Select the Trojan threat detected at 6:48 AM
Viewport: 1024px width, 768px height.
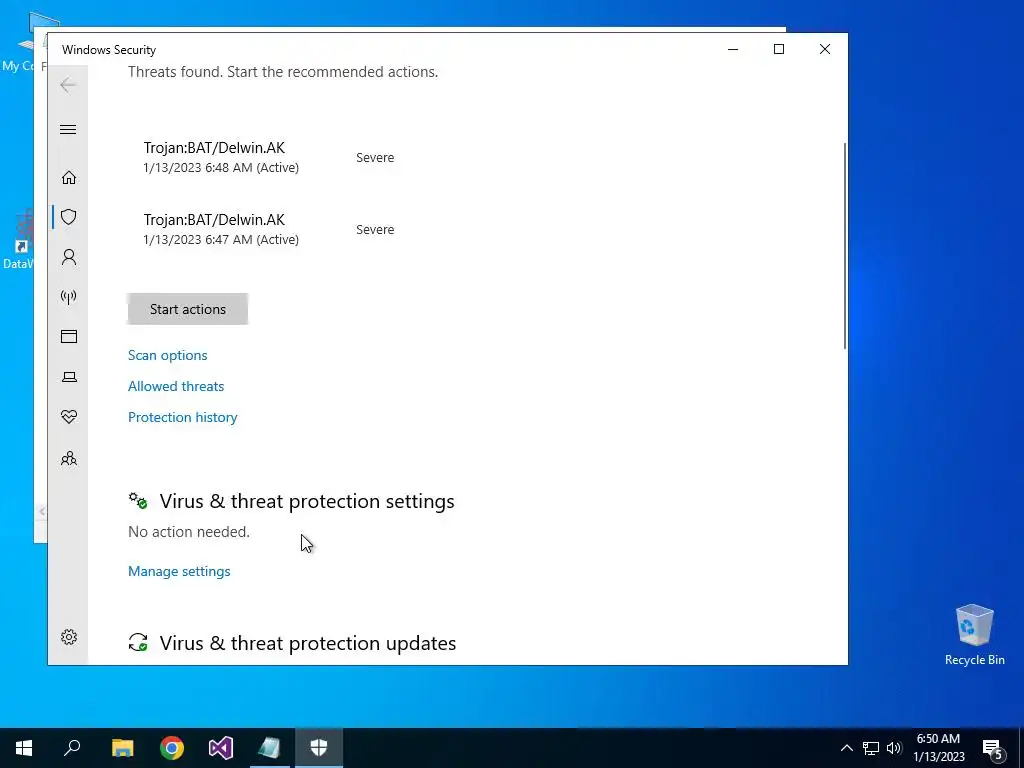(221, 157)
